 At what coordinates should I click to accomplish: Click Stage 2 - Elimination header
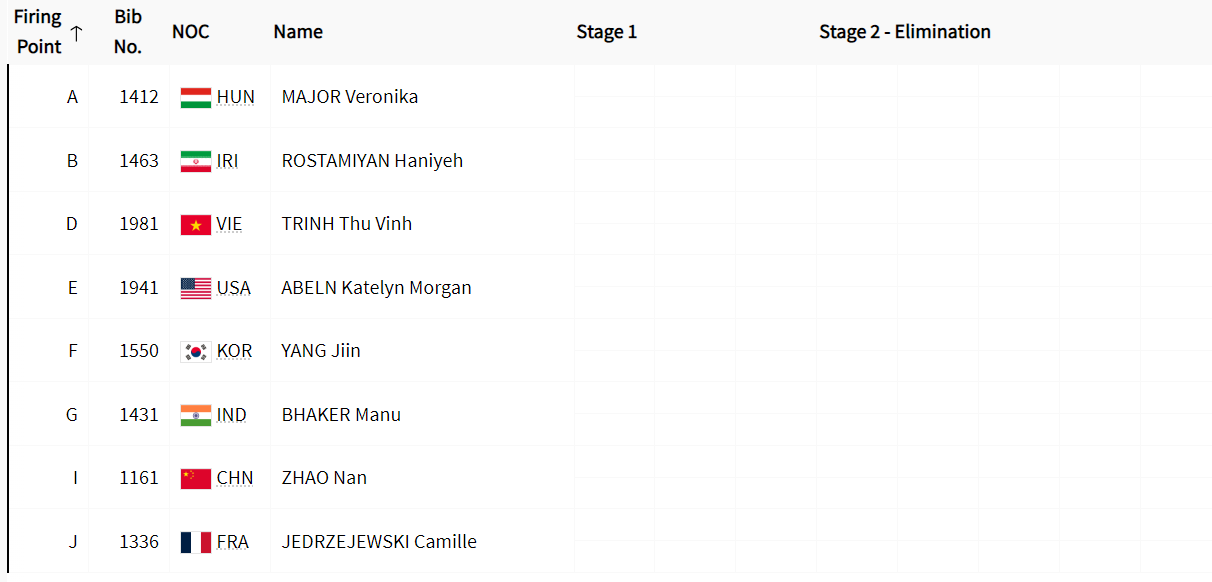click(x=905, y=32)
